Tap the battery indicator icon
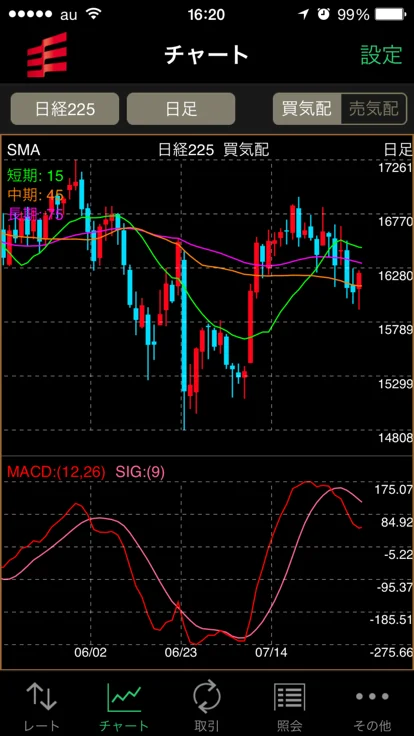 point(391,15)
